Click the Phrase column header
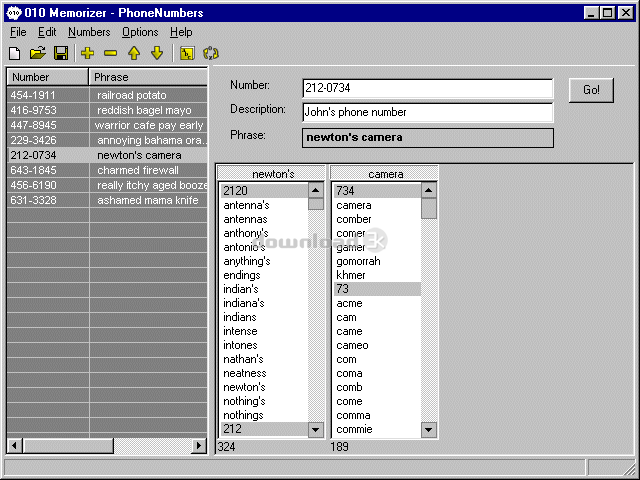Image resolution: width=640 pixels, height=480 pixels. click(148, 77)
